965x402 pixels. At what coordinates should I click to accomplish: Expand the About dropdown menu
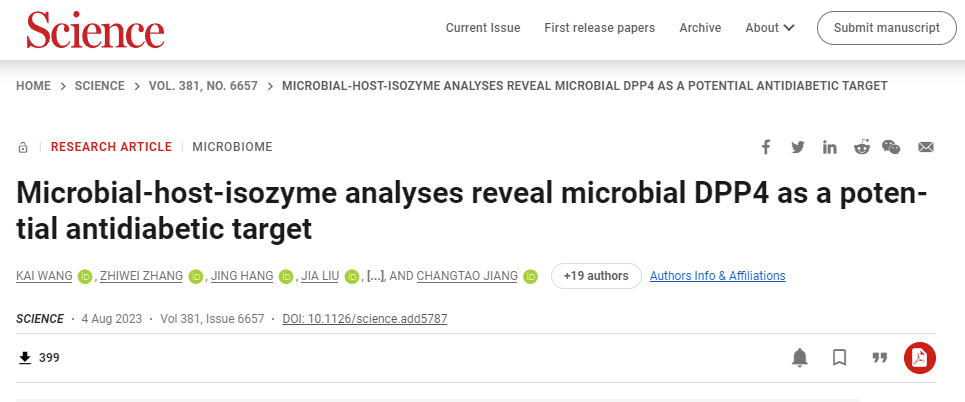(770, 28)
